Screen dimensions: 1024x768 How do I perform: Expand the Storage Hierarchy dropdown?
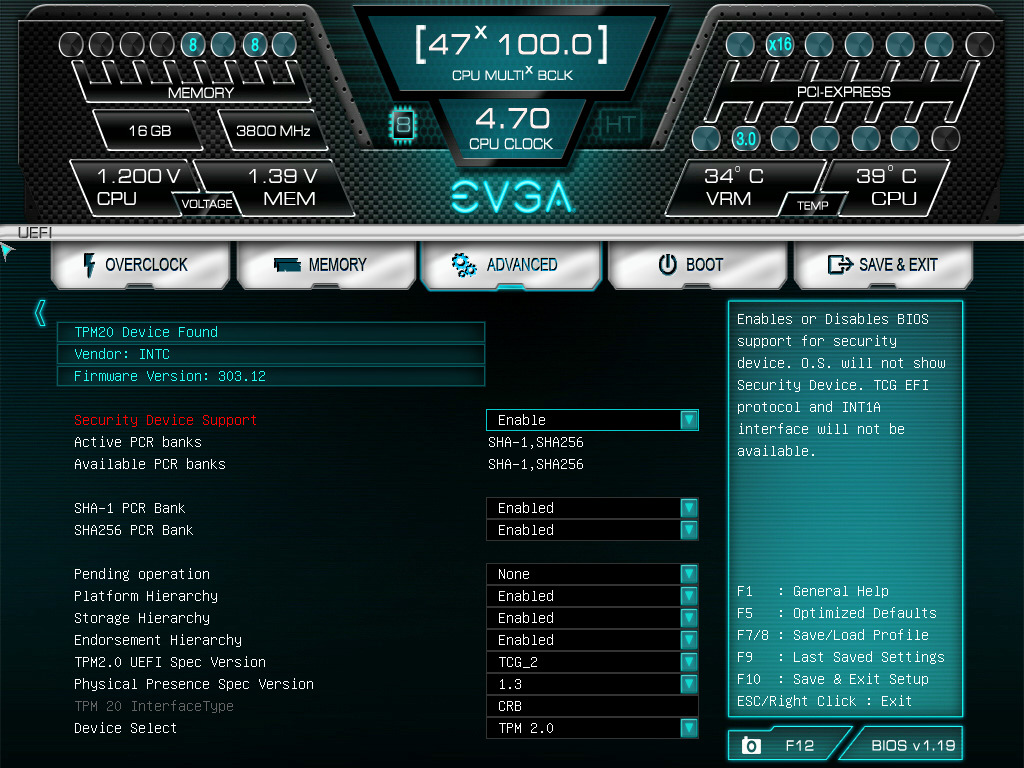click(592, 618)
